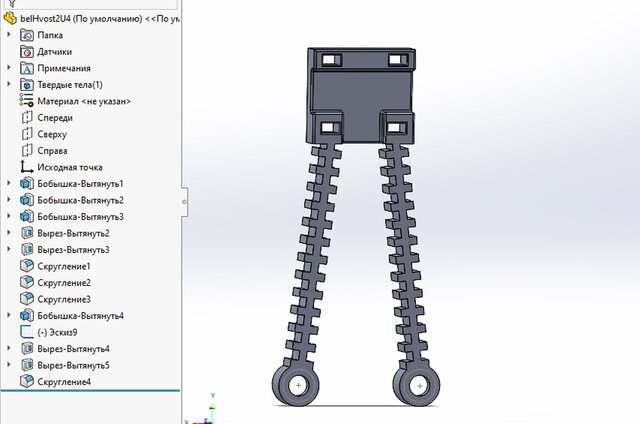Select the Скругление1 fillet icon
The height and width of the screenshot is (424, 640).
pos(27,267)
